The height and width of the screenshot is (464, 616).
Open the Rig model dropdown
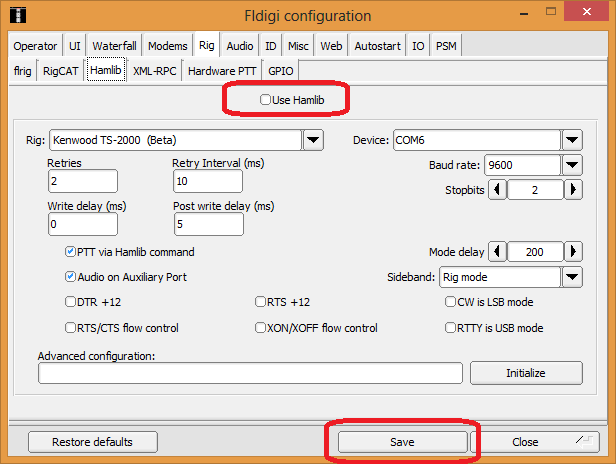tap(313, 139)
